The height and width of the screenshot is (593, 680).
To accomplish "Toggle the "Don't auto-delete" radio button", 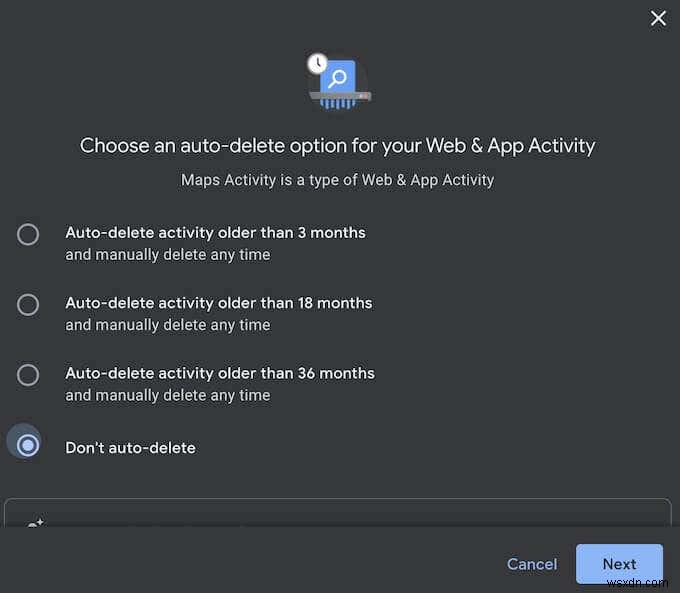I will pyautogui.click(x=28, y=445).
